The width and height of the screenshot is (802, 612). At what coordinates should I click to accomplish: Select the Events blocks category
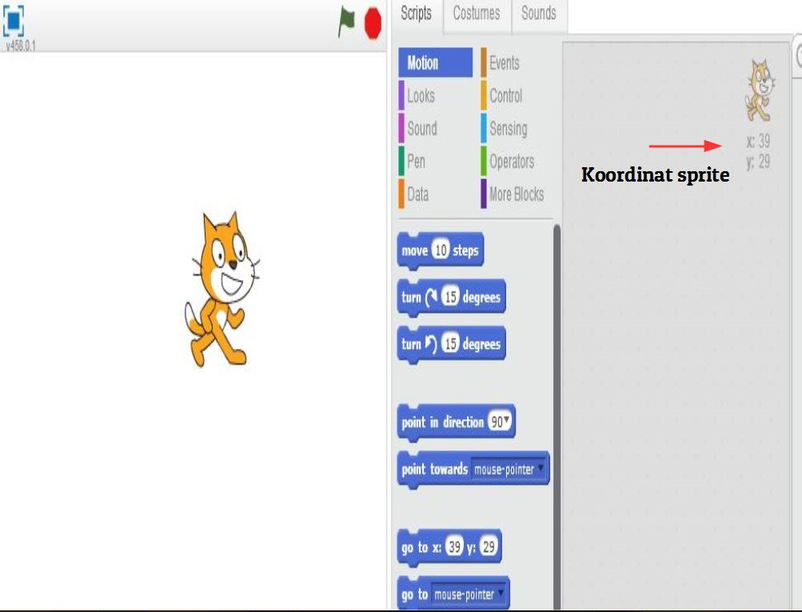pyautogui.click(x=504, y=62)
